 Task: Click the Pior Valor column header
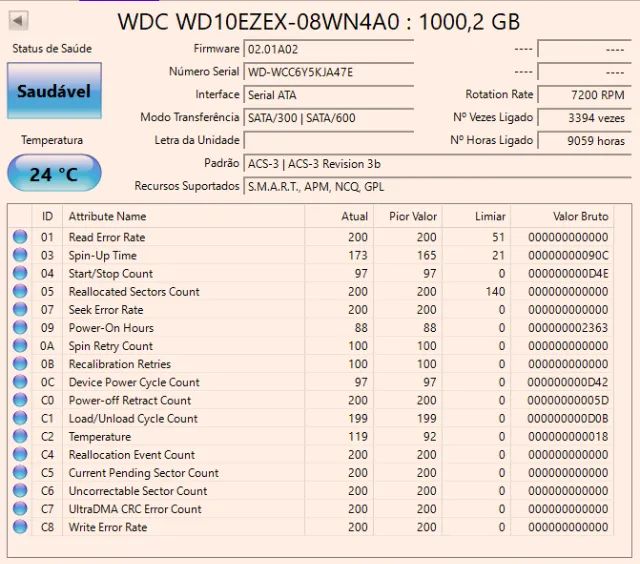point(408,216)
